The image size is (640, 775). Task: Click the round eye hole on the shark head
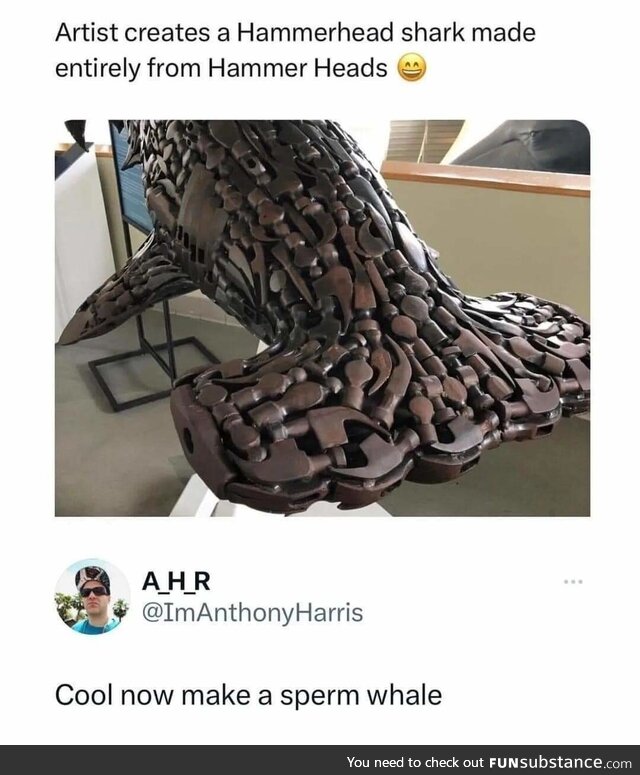tap(188, 439)
